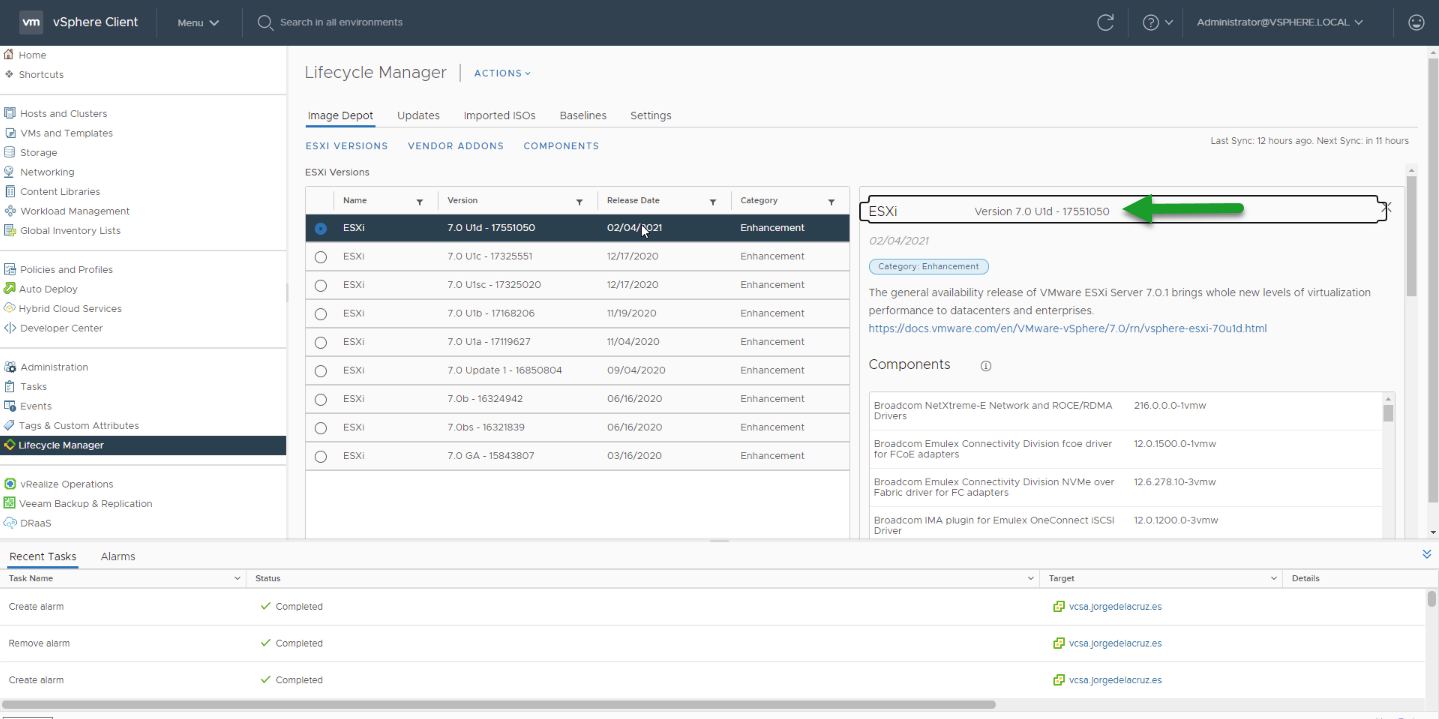Click the Global Inventory Lists icon
1439x719 pixels.
tap(10, 230)
